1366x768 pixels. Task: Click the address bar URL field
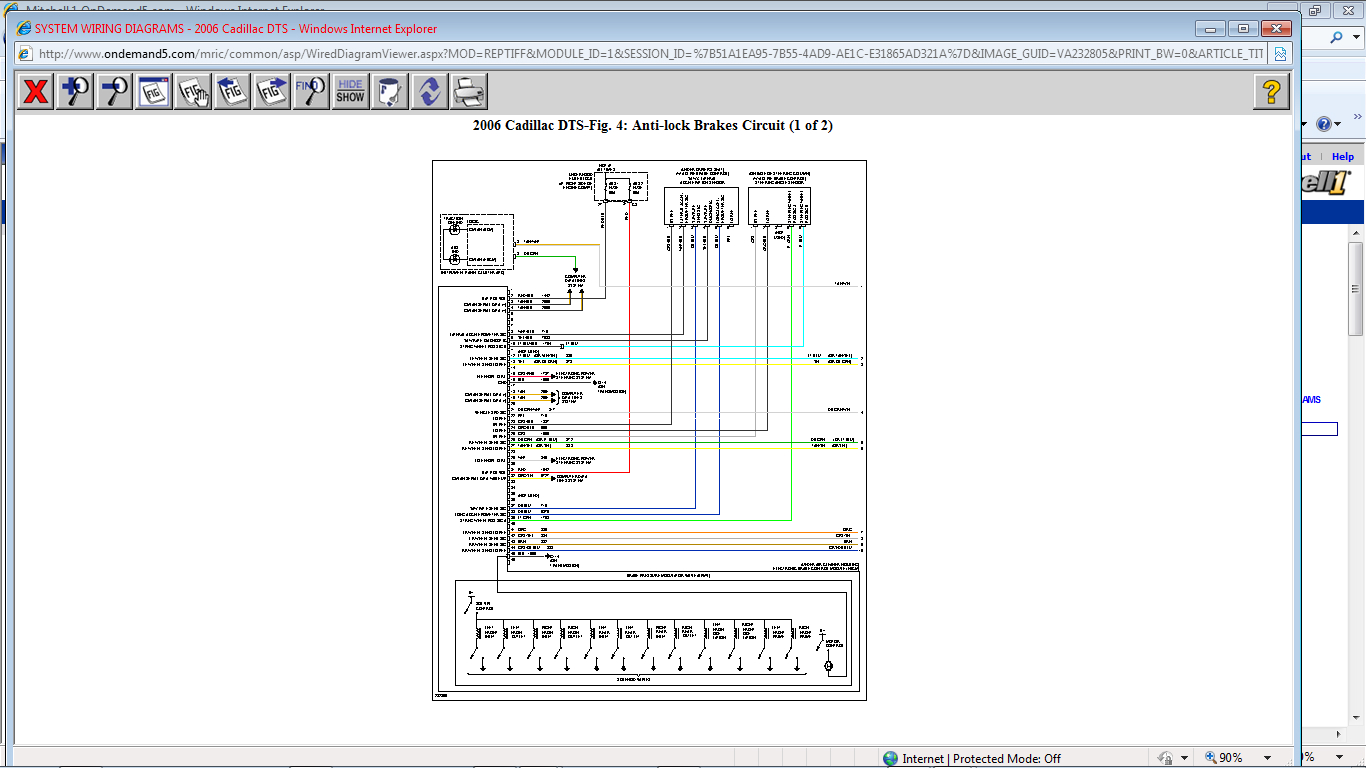tap(650, 54)
